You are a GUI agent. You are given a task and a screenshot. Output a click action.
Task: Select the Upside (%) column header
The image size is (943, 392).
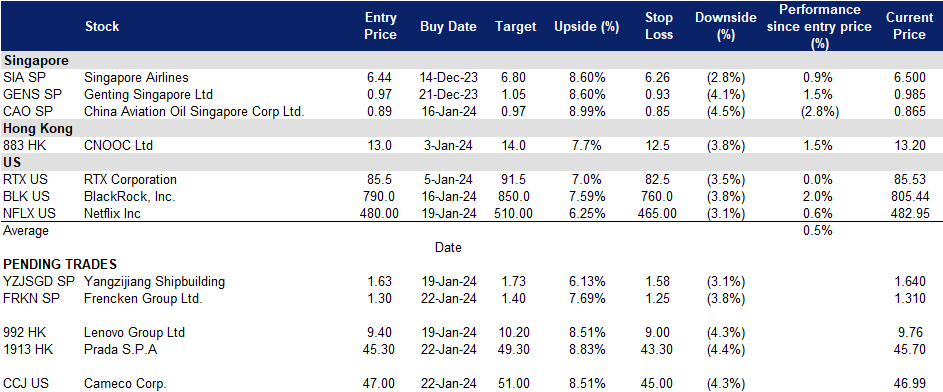pos(586,26)
